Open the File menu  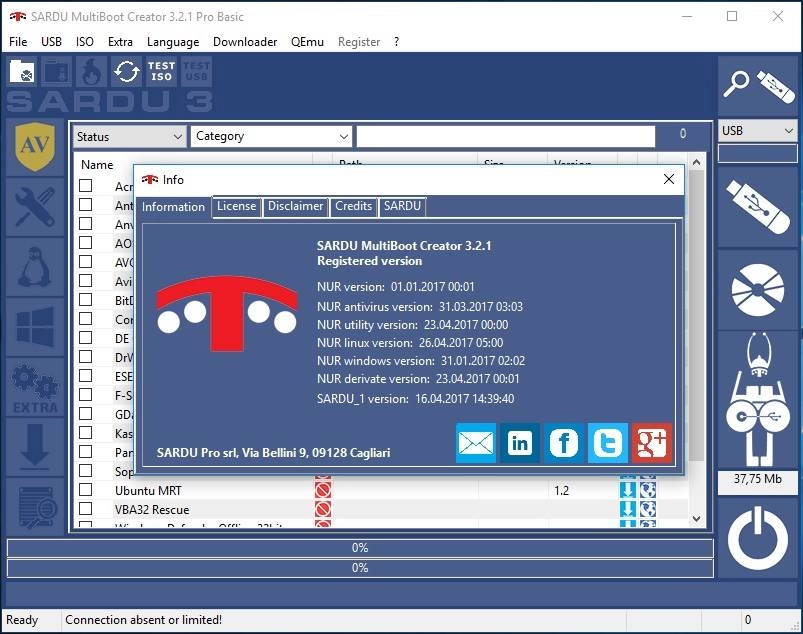18,41
